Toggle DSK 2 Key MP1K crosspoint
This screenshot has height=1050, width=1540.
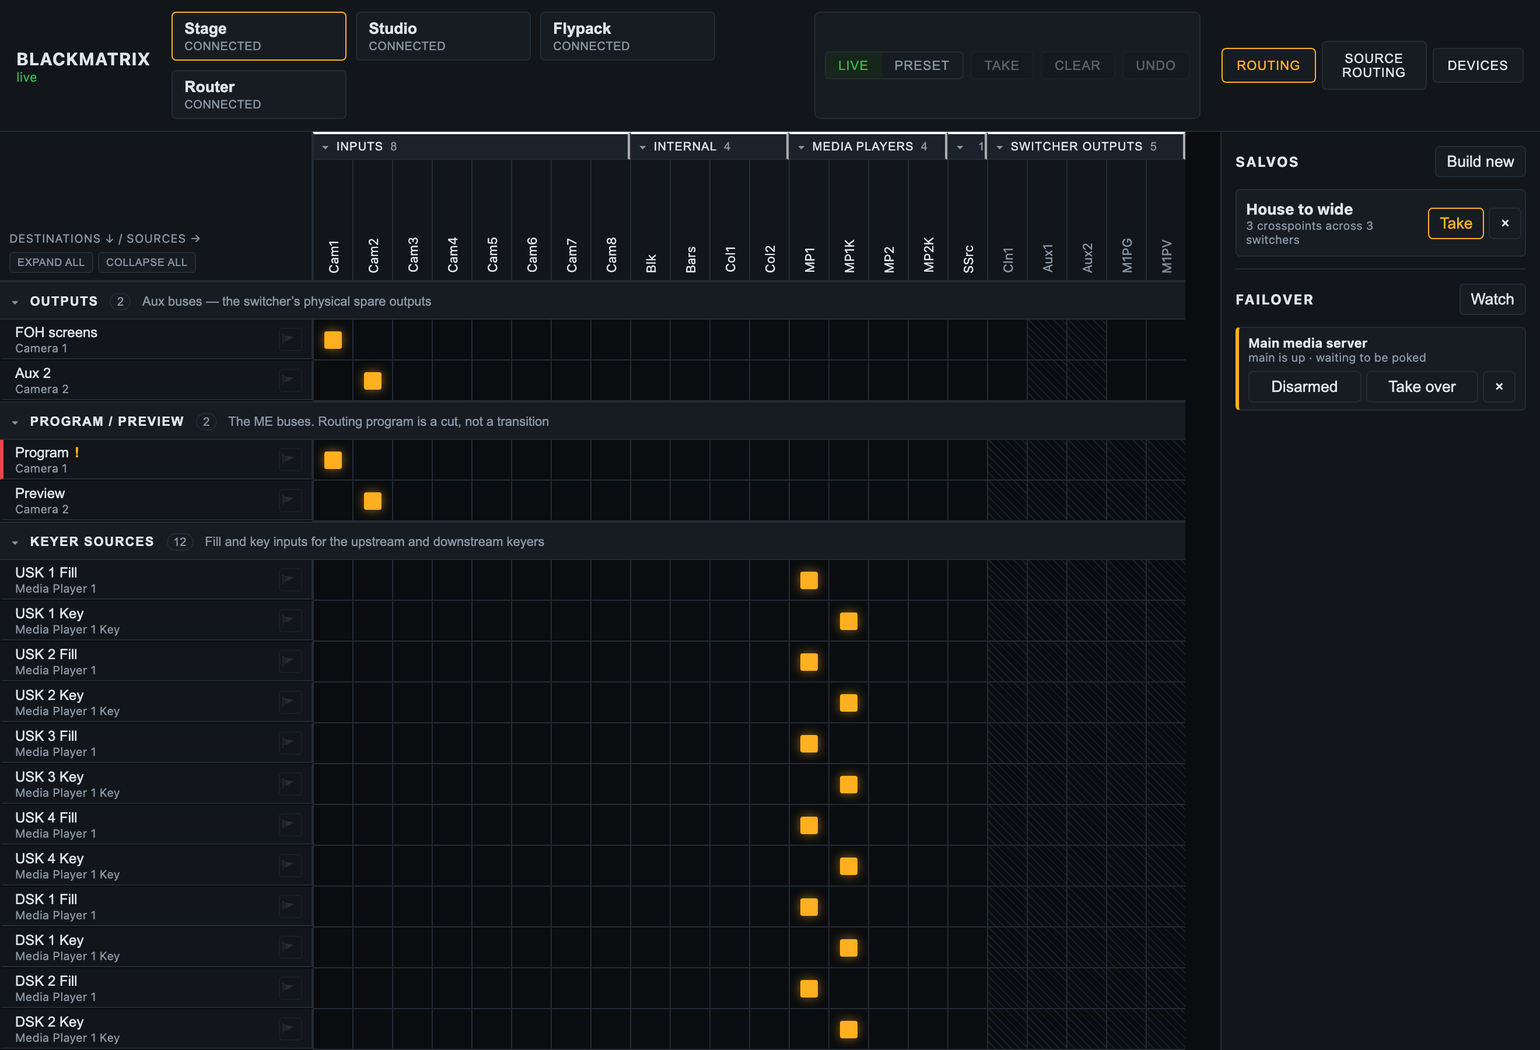coord(849,1029)
